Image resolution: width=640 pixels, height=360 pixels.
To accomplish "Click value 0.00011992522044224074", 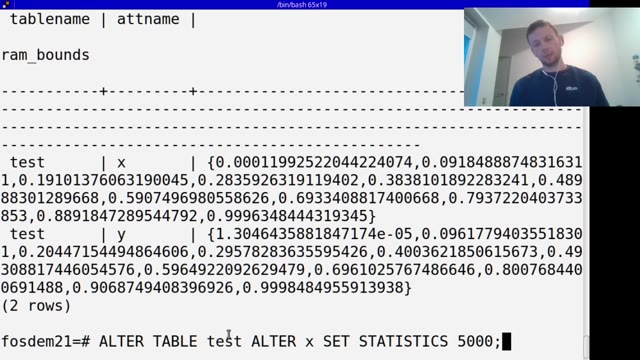I will coord(313,162).
